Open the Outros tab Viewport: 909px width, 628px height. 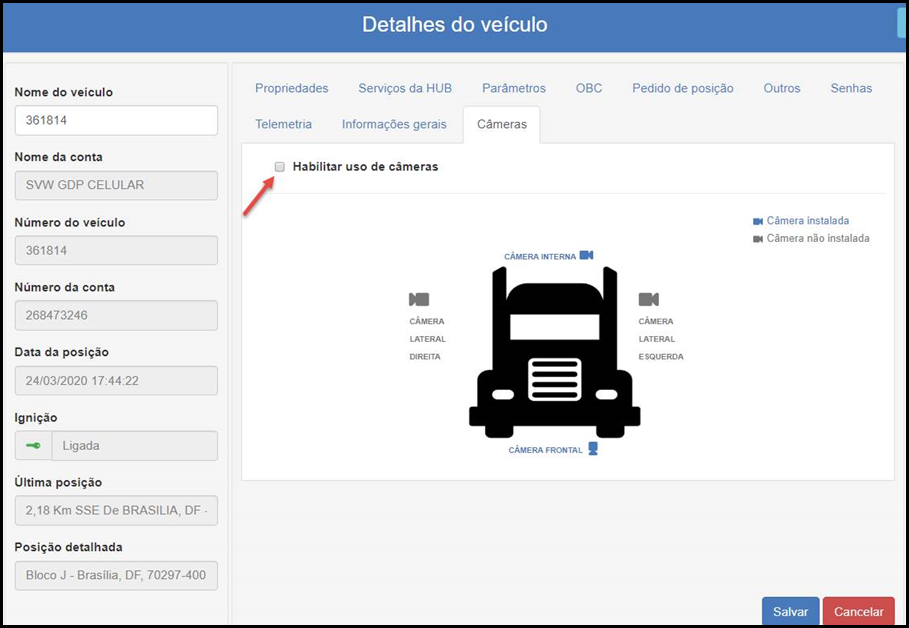(781, 88)
